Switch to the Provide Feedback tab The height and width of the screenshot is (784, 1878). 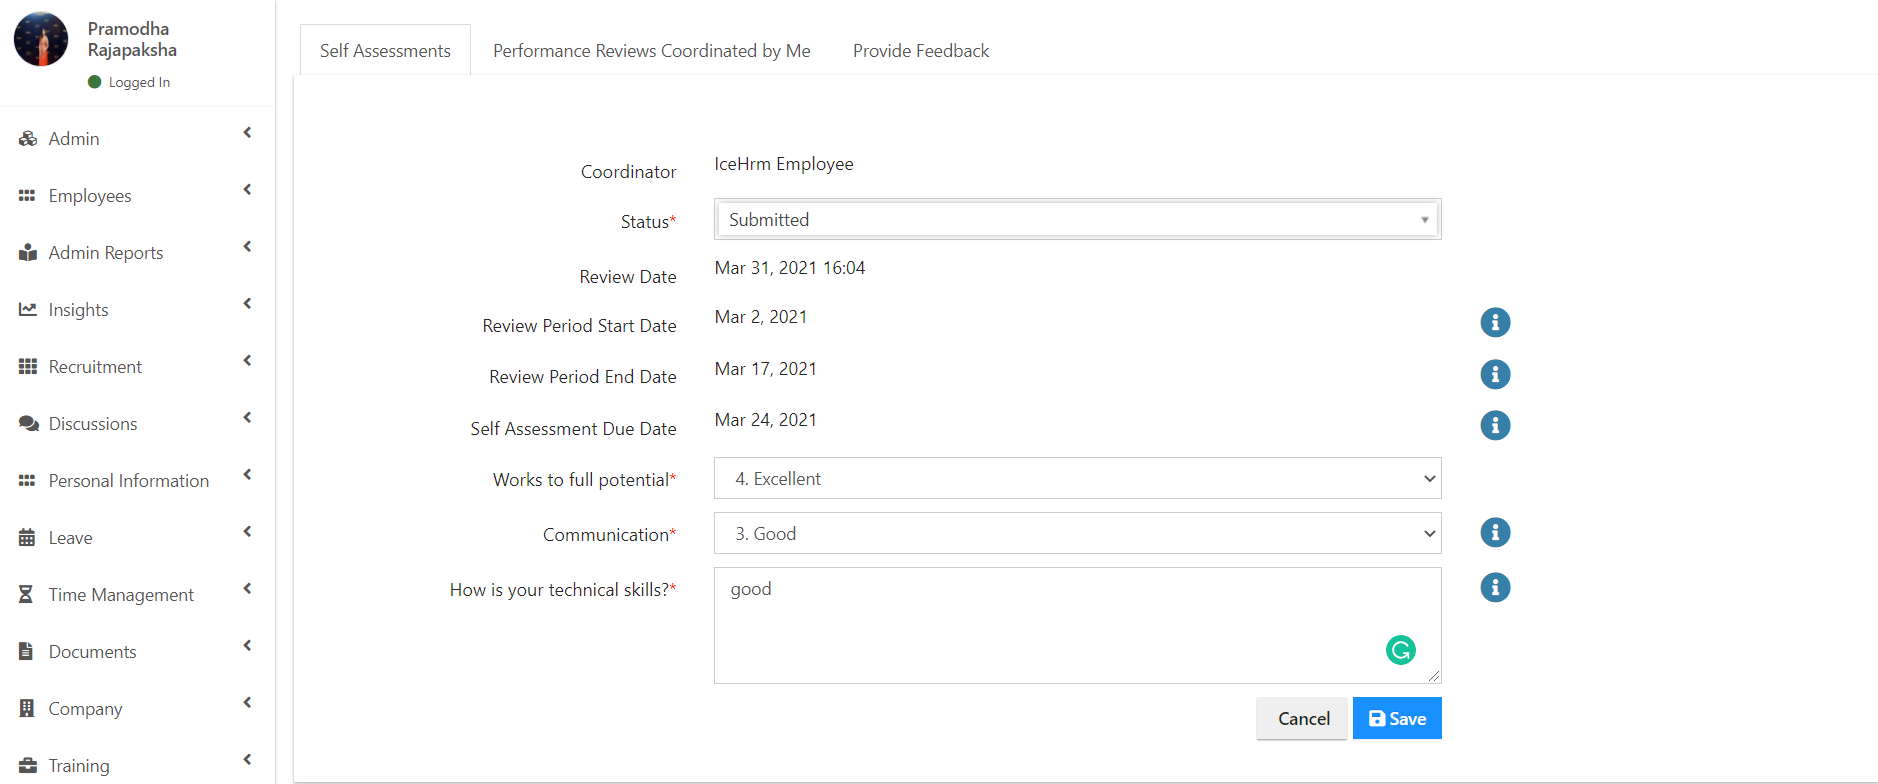click(921, 51)
